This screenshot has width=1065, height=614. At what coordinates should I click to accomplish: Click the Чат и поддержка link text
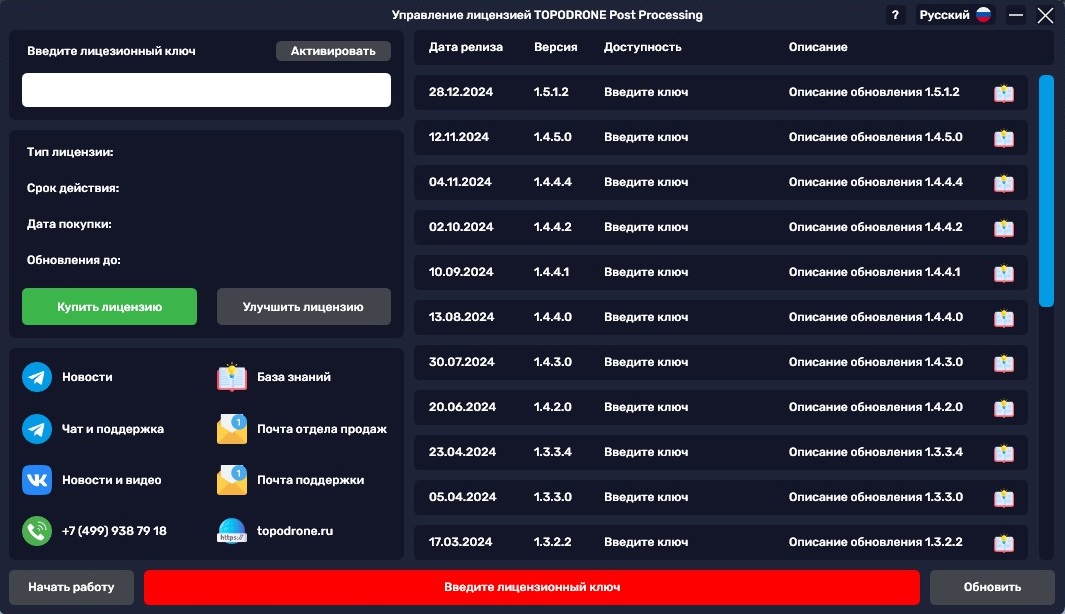pyautogui.click(x=113, y=429)
